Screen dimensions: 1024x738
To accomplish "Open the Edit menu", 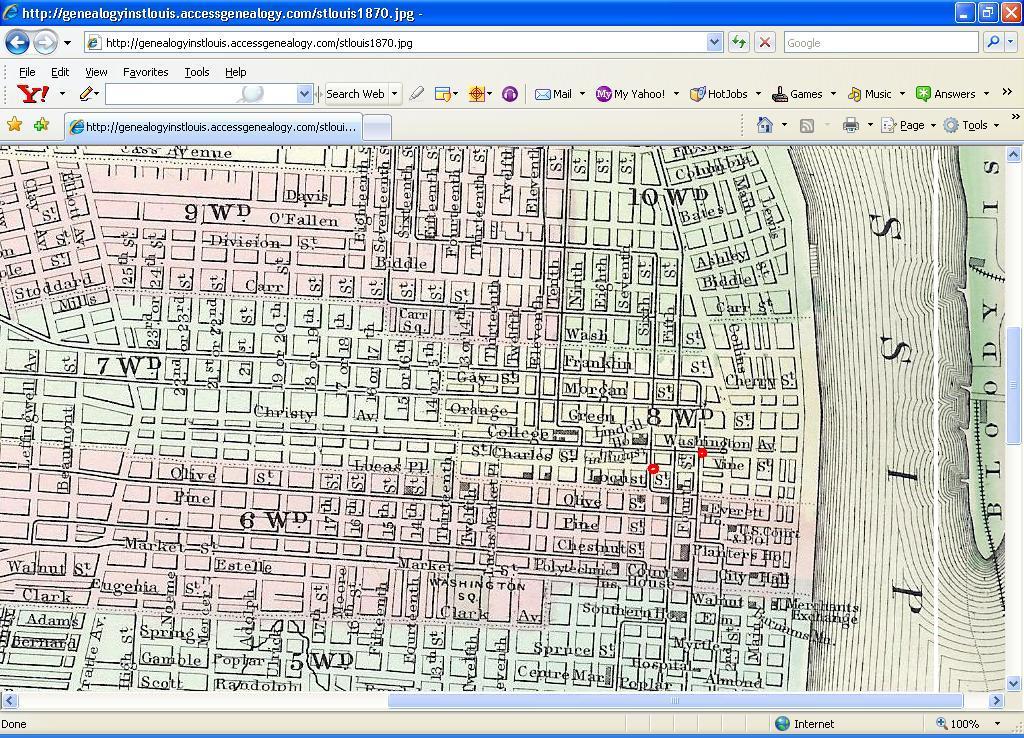I will [60, 72].
